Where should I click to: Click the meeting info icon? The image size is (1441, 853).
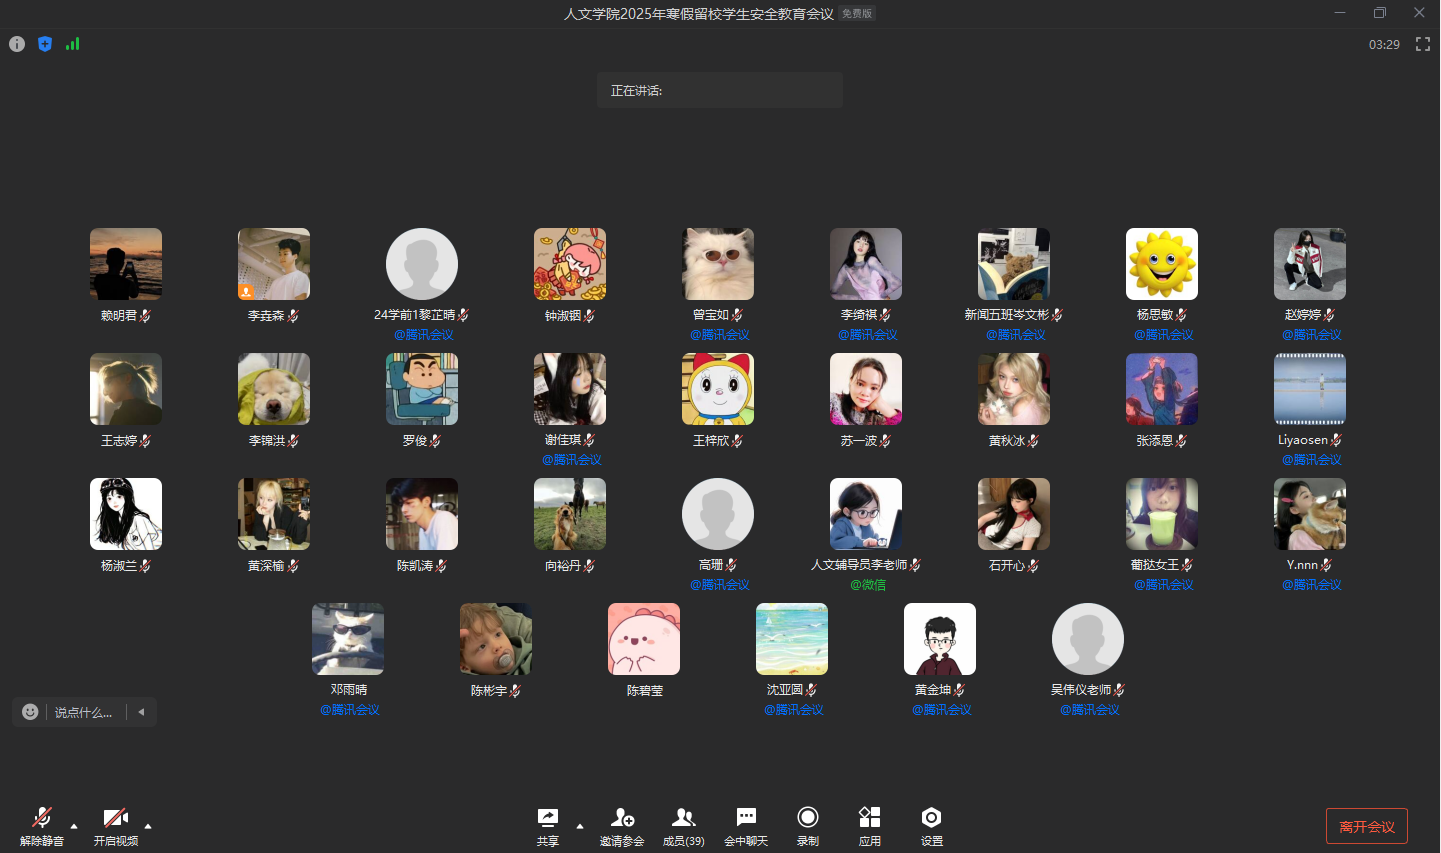click(17, 44)
